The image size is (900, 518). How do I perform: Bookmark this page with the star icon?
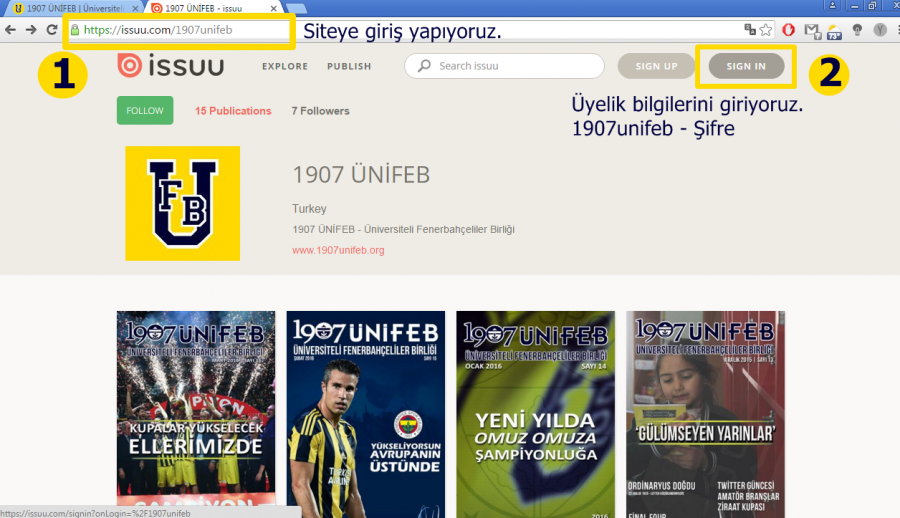765,30
